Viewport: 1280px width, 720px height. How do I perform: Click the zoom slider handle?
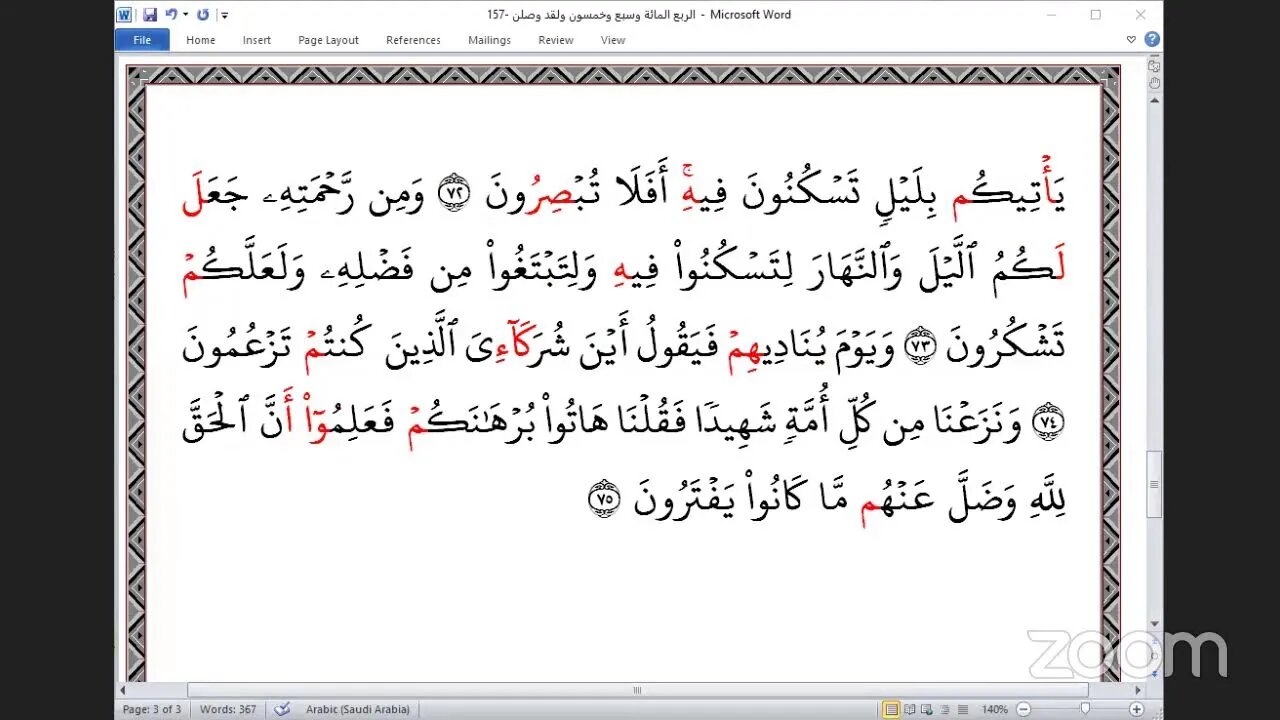[1087, 709]
